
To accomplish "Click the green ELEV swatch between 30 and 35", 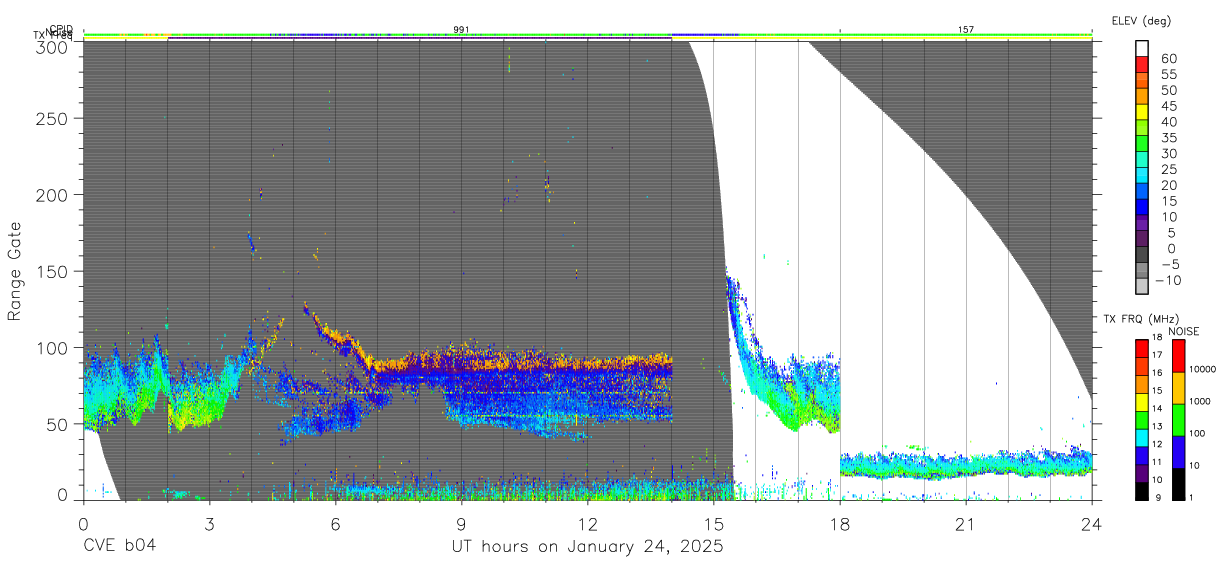I will point(1142,145).
